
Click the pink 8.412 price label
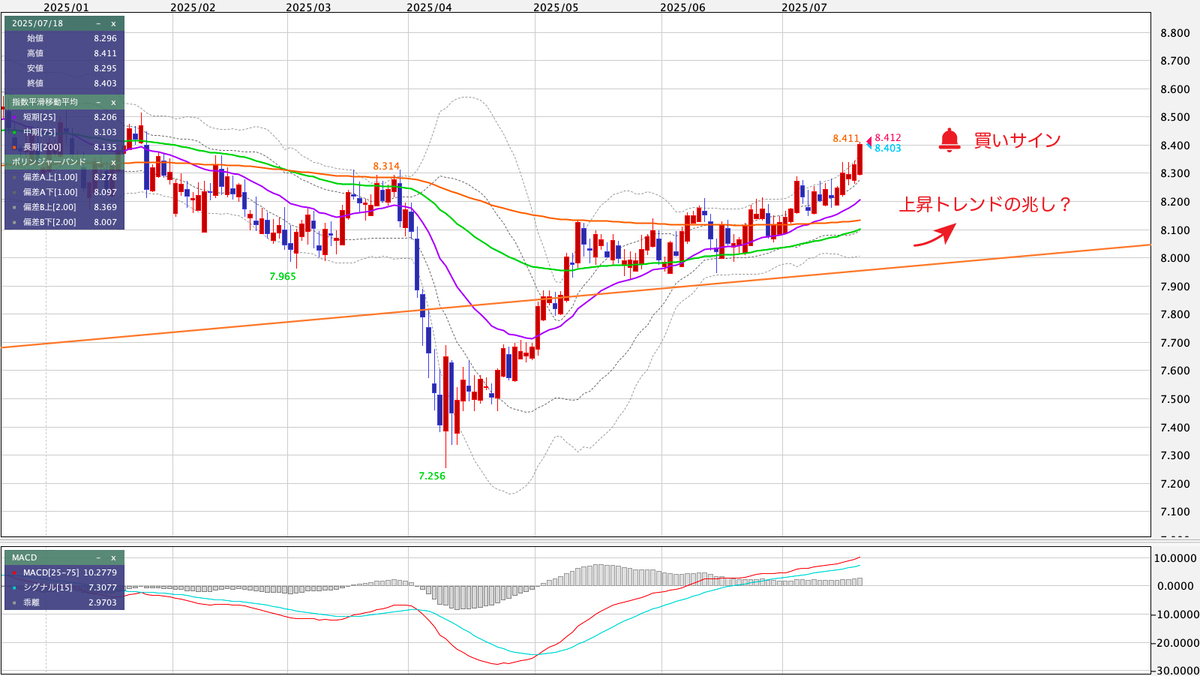click(x=888, y=138)
